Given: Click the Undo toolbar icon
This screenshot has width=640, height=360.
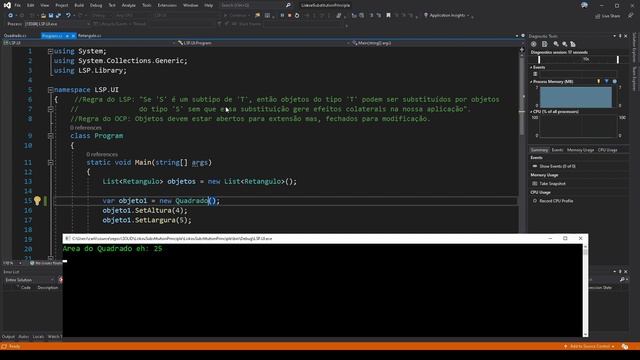Looking at the screenshot, I should point(68,16).
